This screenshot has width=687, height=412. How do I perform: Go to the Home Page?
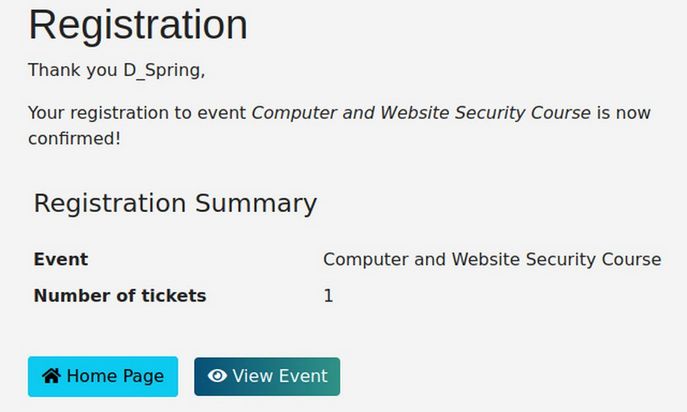pyautogui.click(x=103, y=376)
